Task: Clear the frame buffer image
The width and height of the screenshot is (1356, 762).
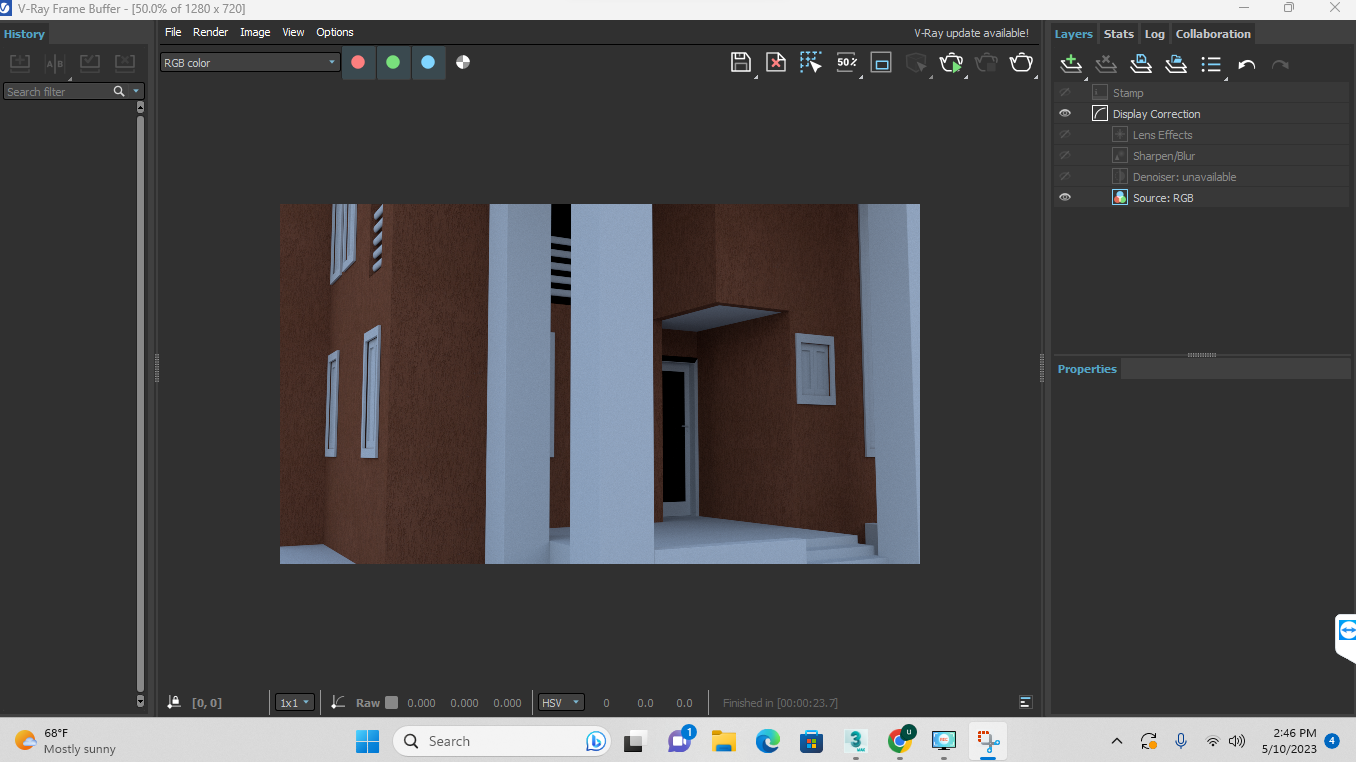Action: [x=776, y=62]
